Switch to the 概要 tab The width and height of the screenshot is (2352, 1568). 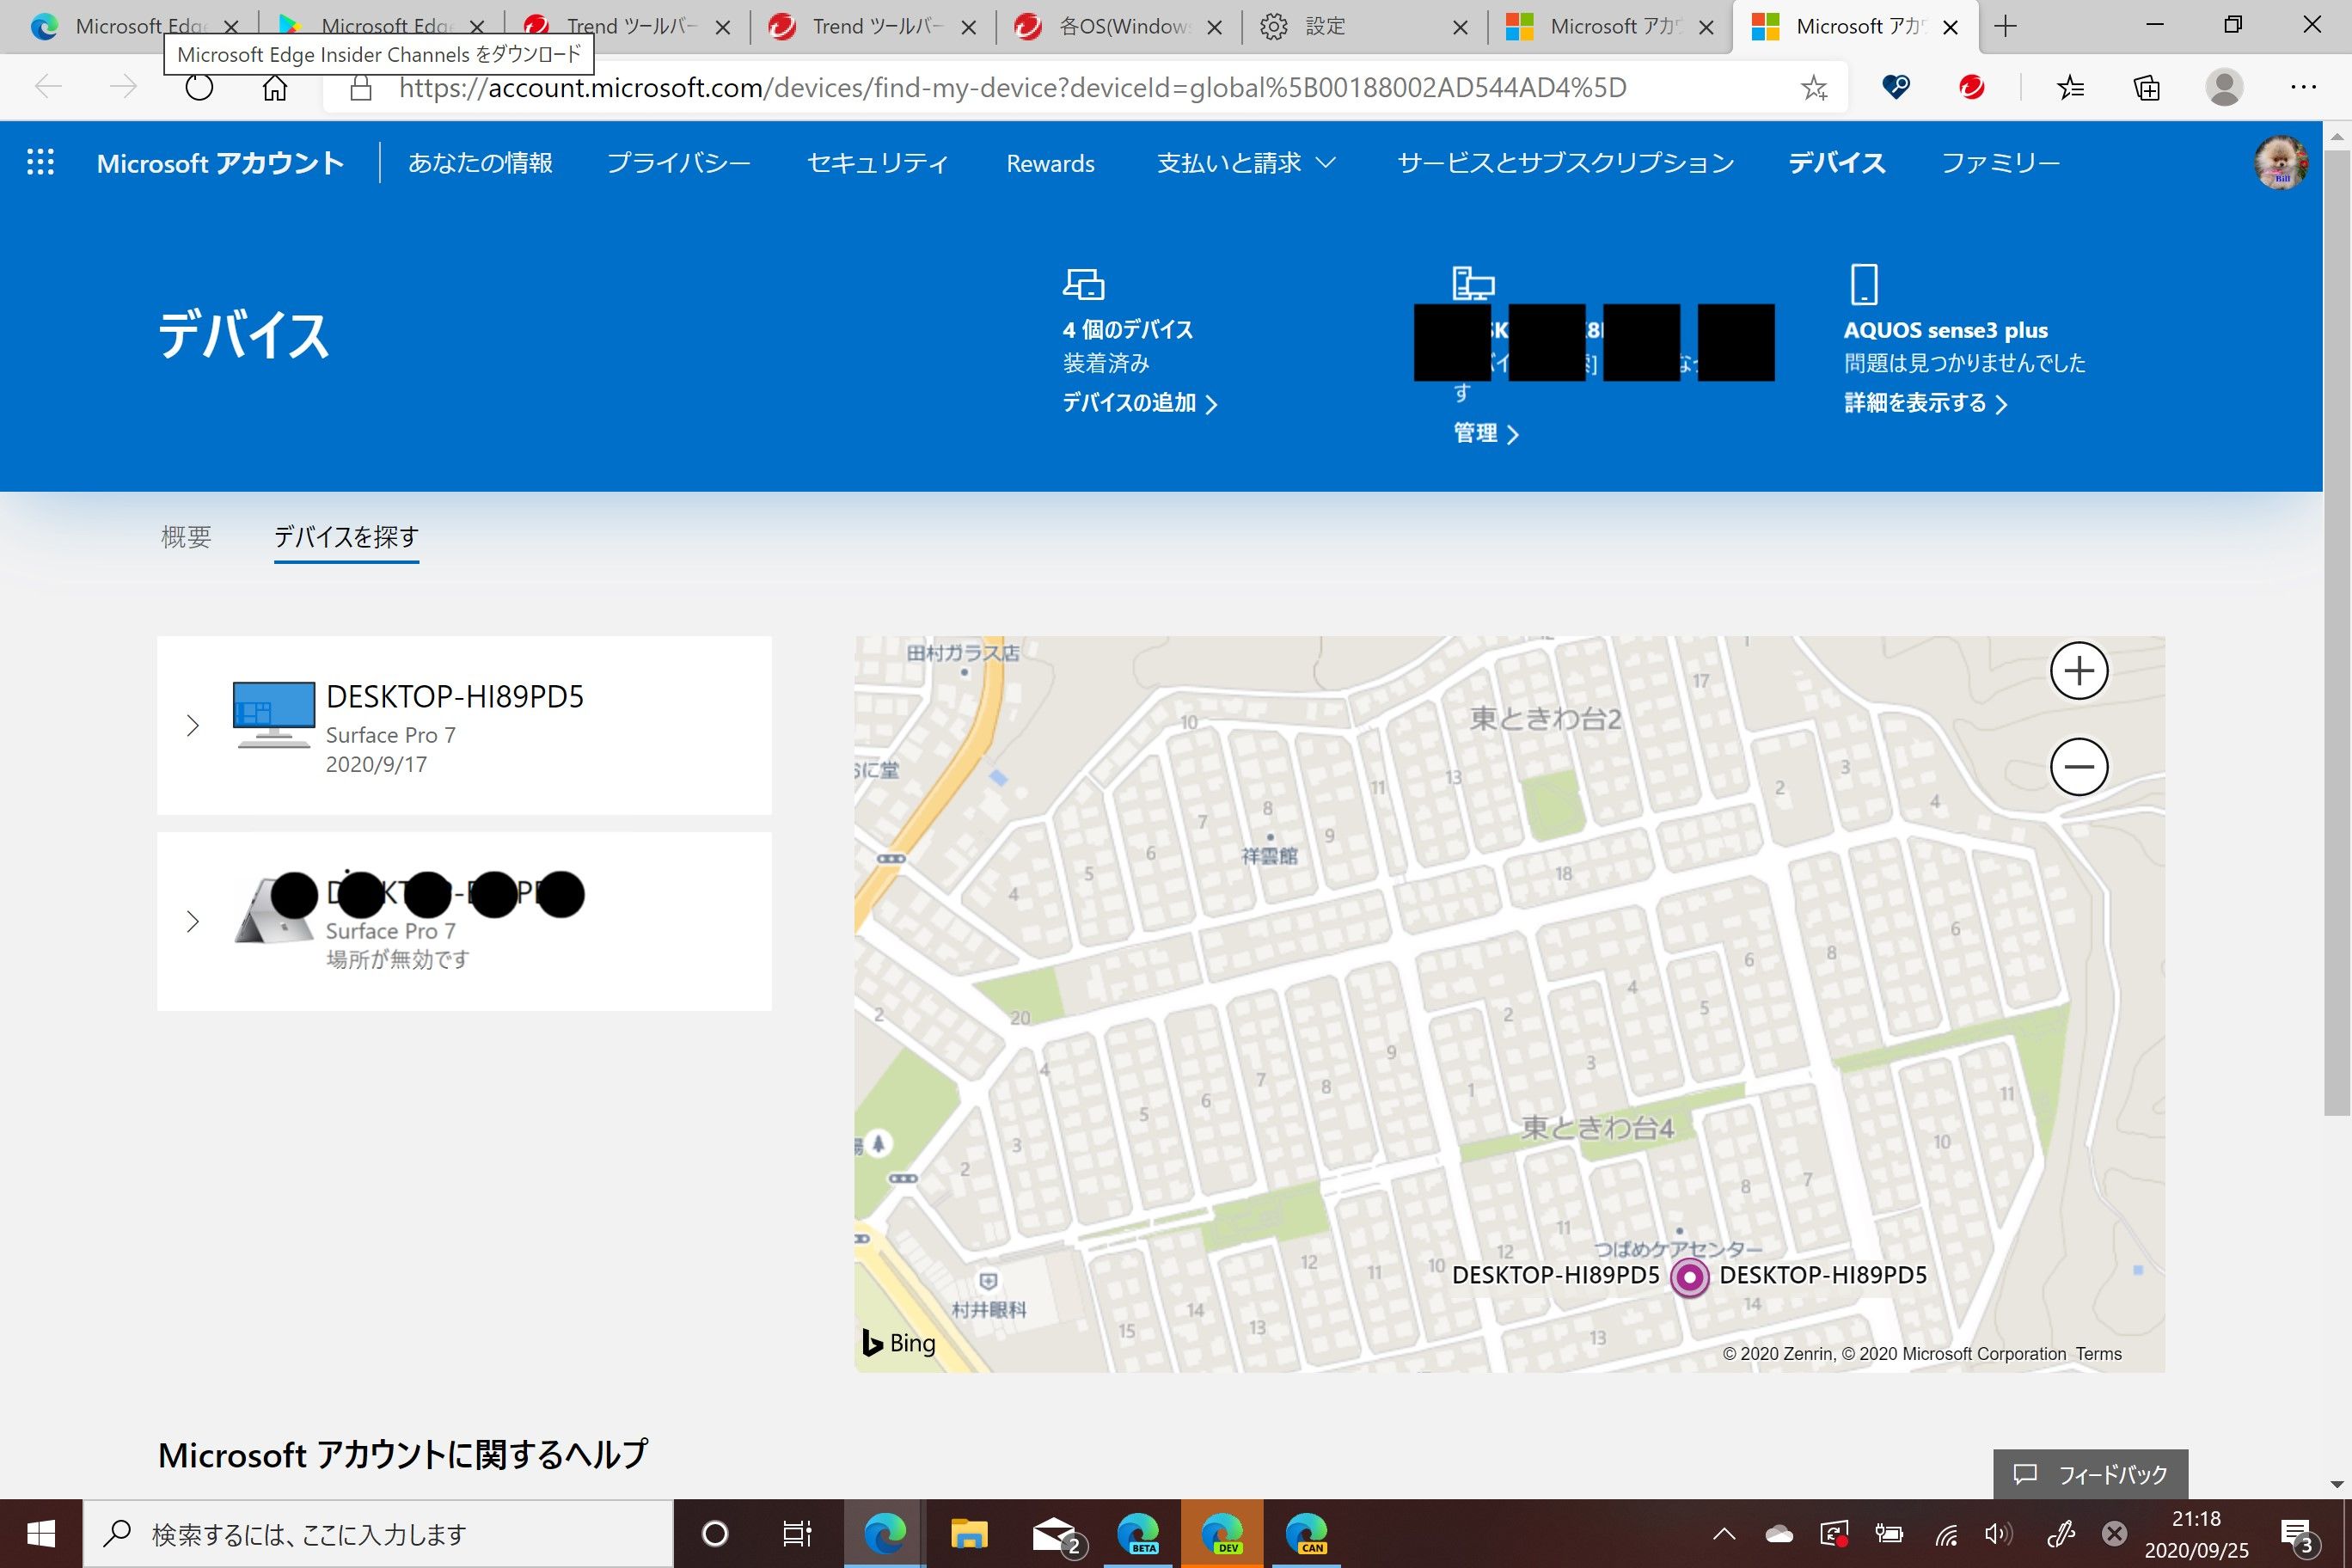coord(186,537)
